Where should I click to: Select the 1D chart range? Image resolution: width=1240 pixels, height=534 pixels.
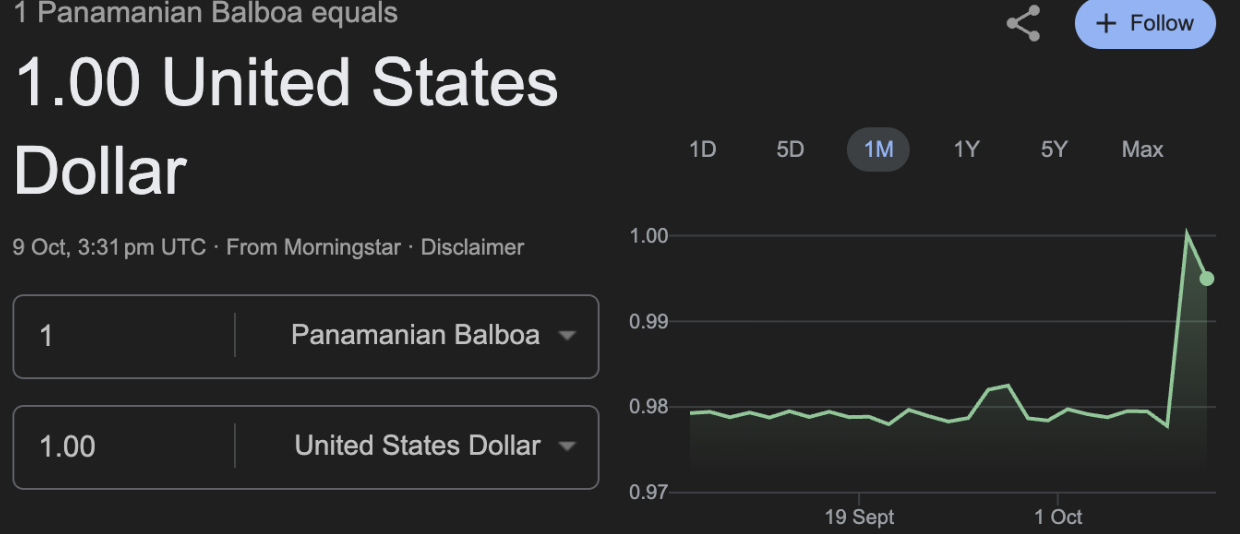click(703, 150)
